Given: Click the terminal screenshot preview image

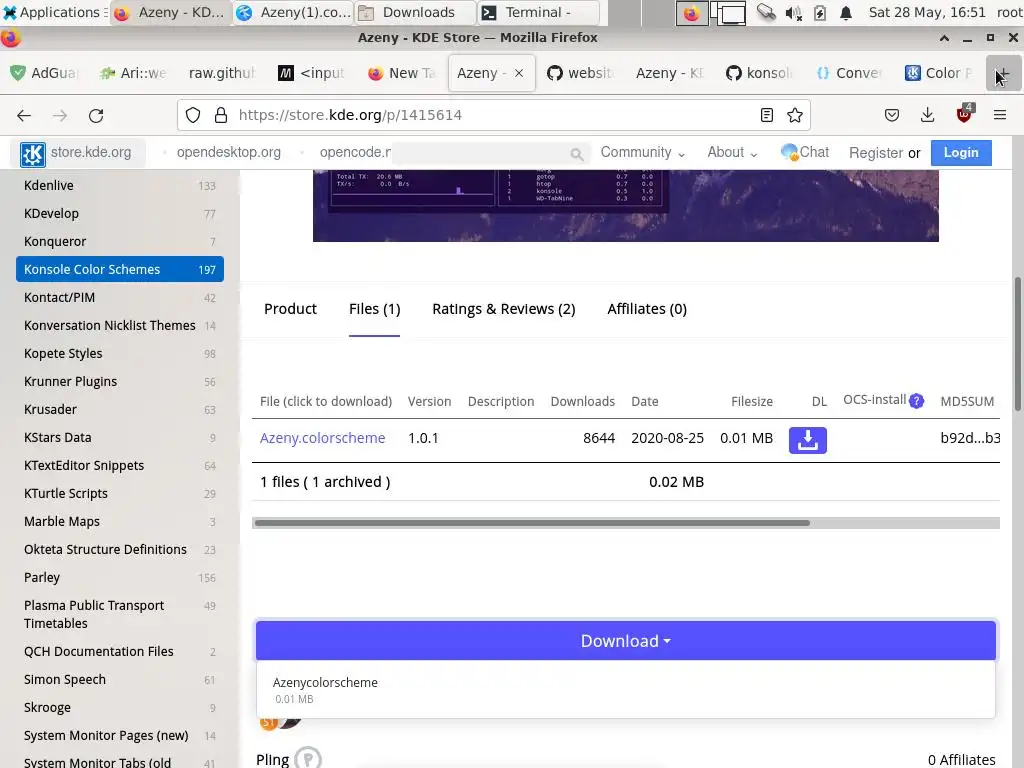Looking at the screenshot, I should pyautogui.click(x=626, y=206).
